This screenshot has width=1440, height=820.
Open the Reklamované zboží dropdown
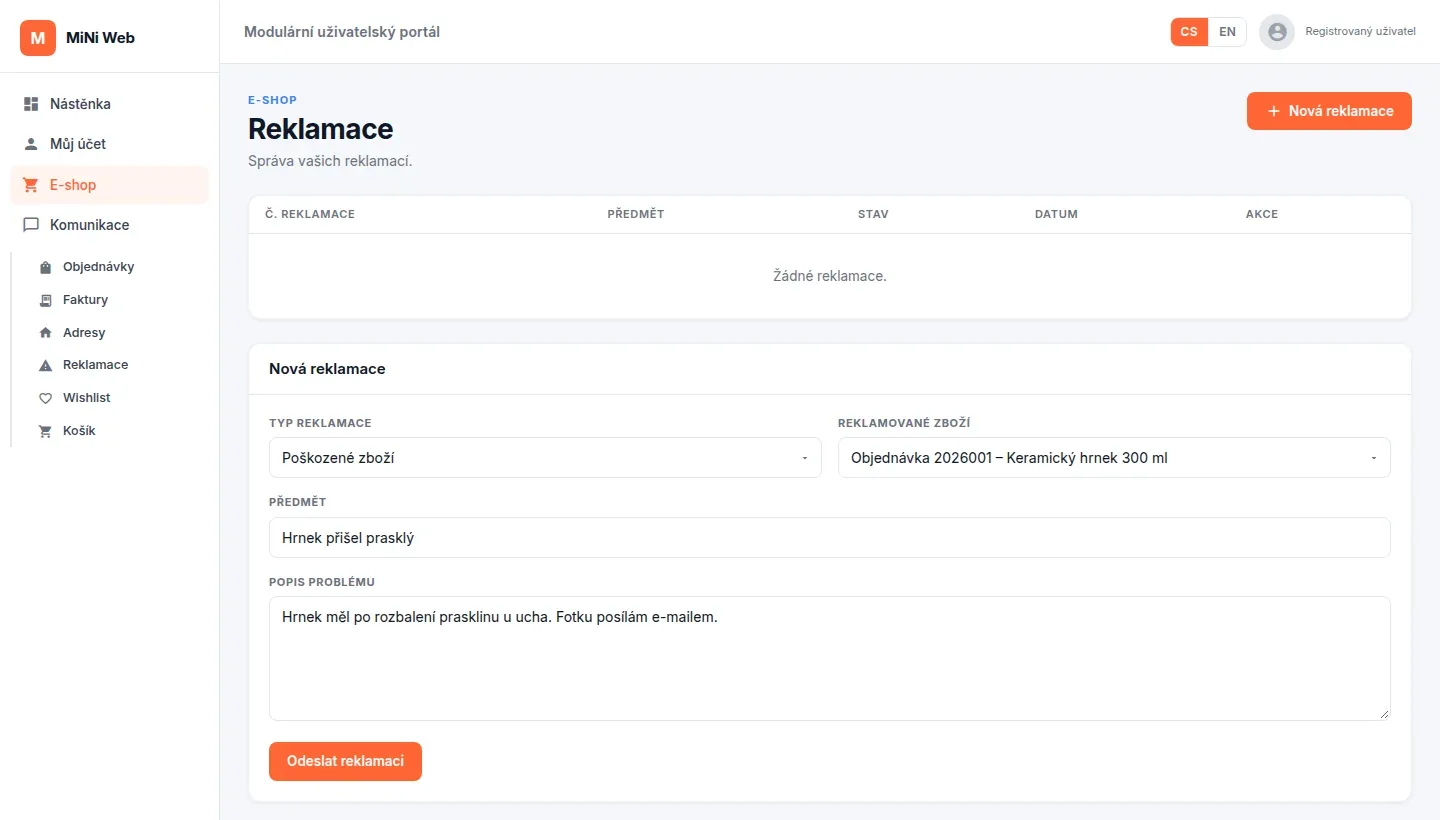point(1114,458)
